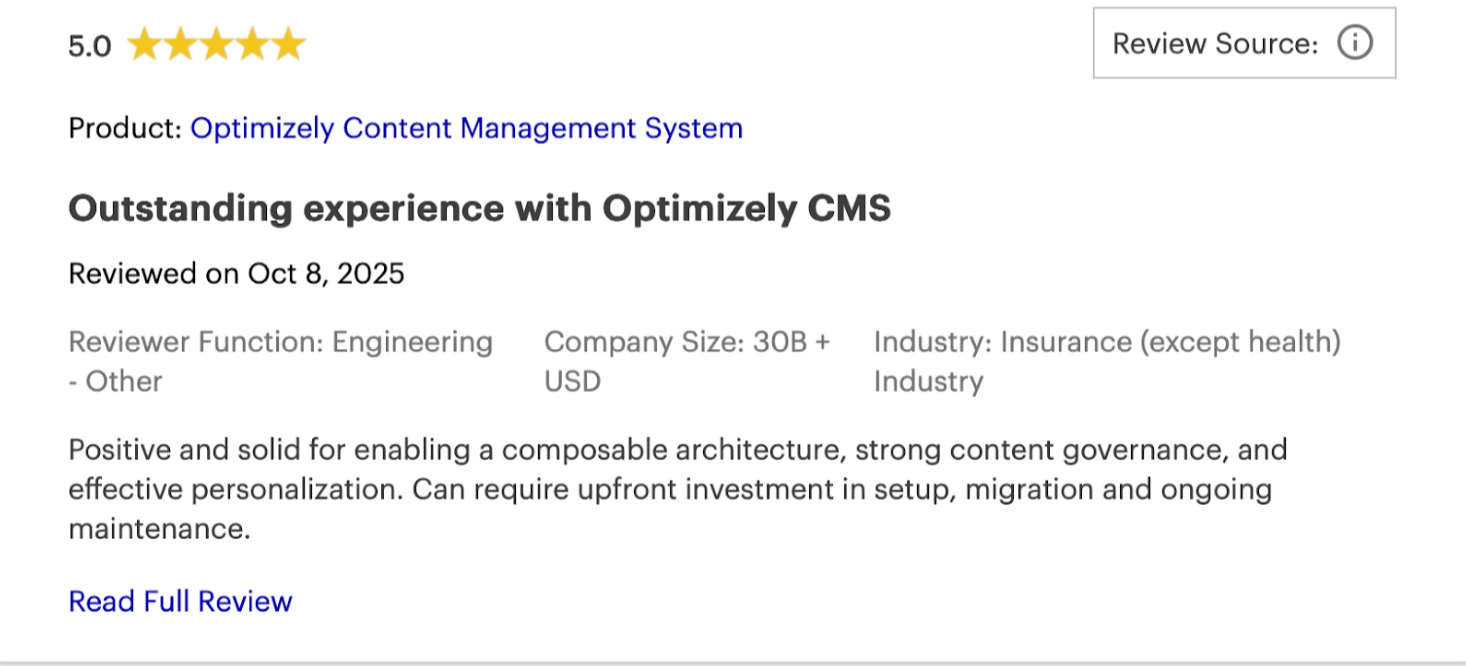Open the Optimizely Content Management System link
The image size is (1466, 666).
466,128
